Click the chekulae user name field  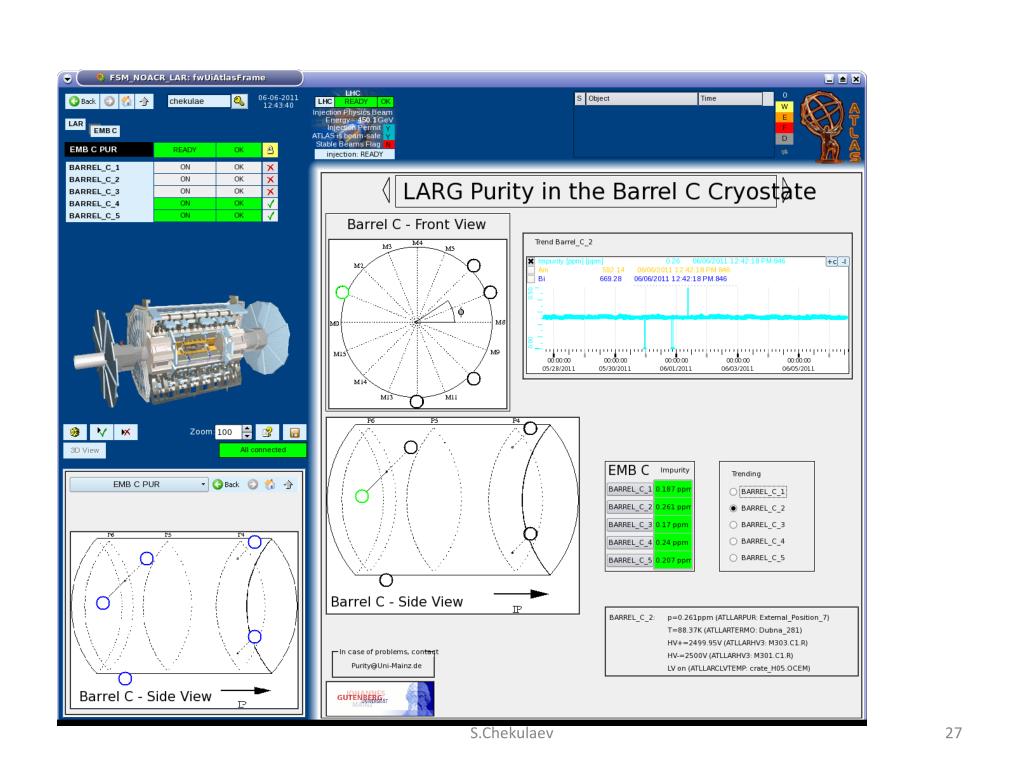(199, 101)
